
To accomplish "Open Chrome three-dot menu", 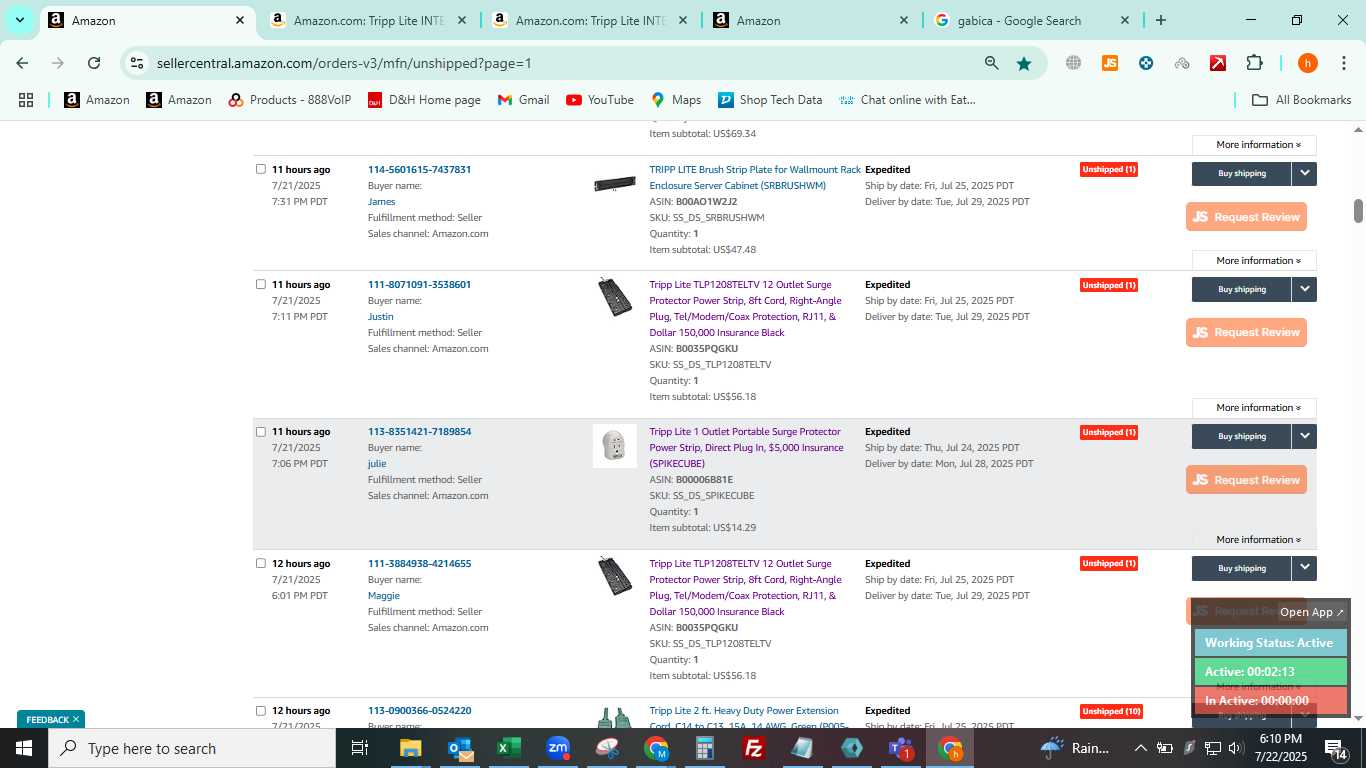I will (x=1343, y=63).
